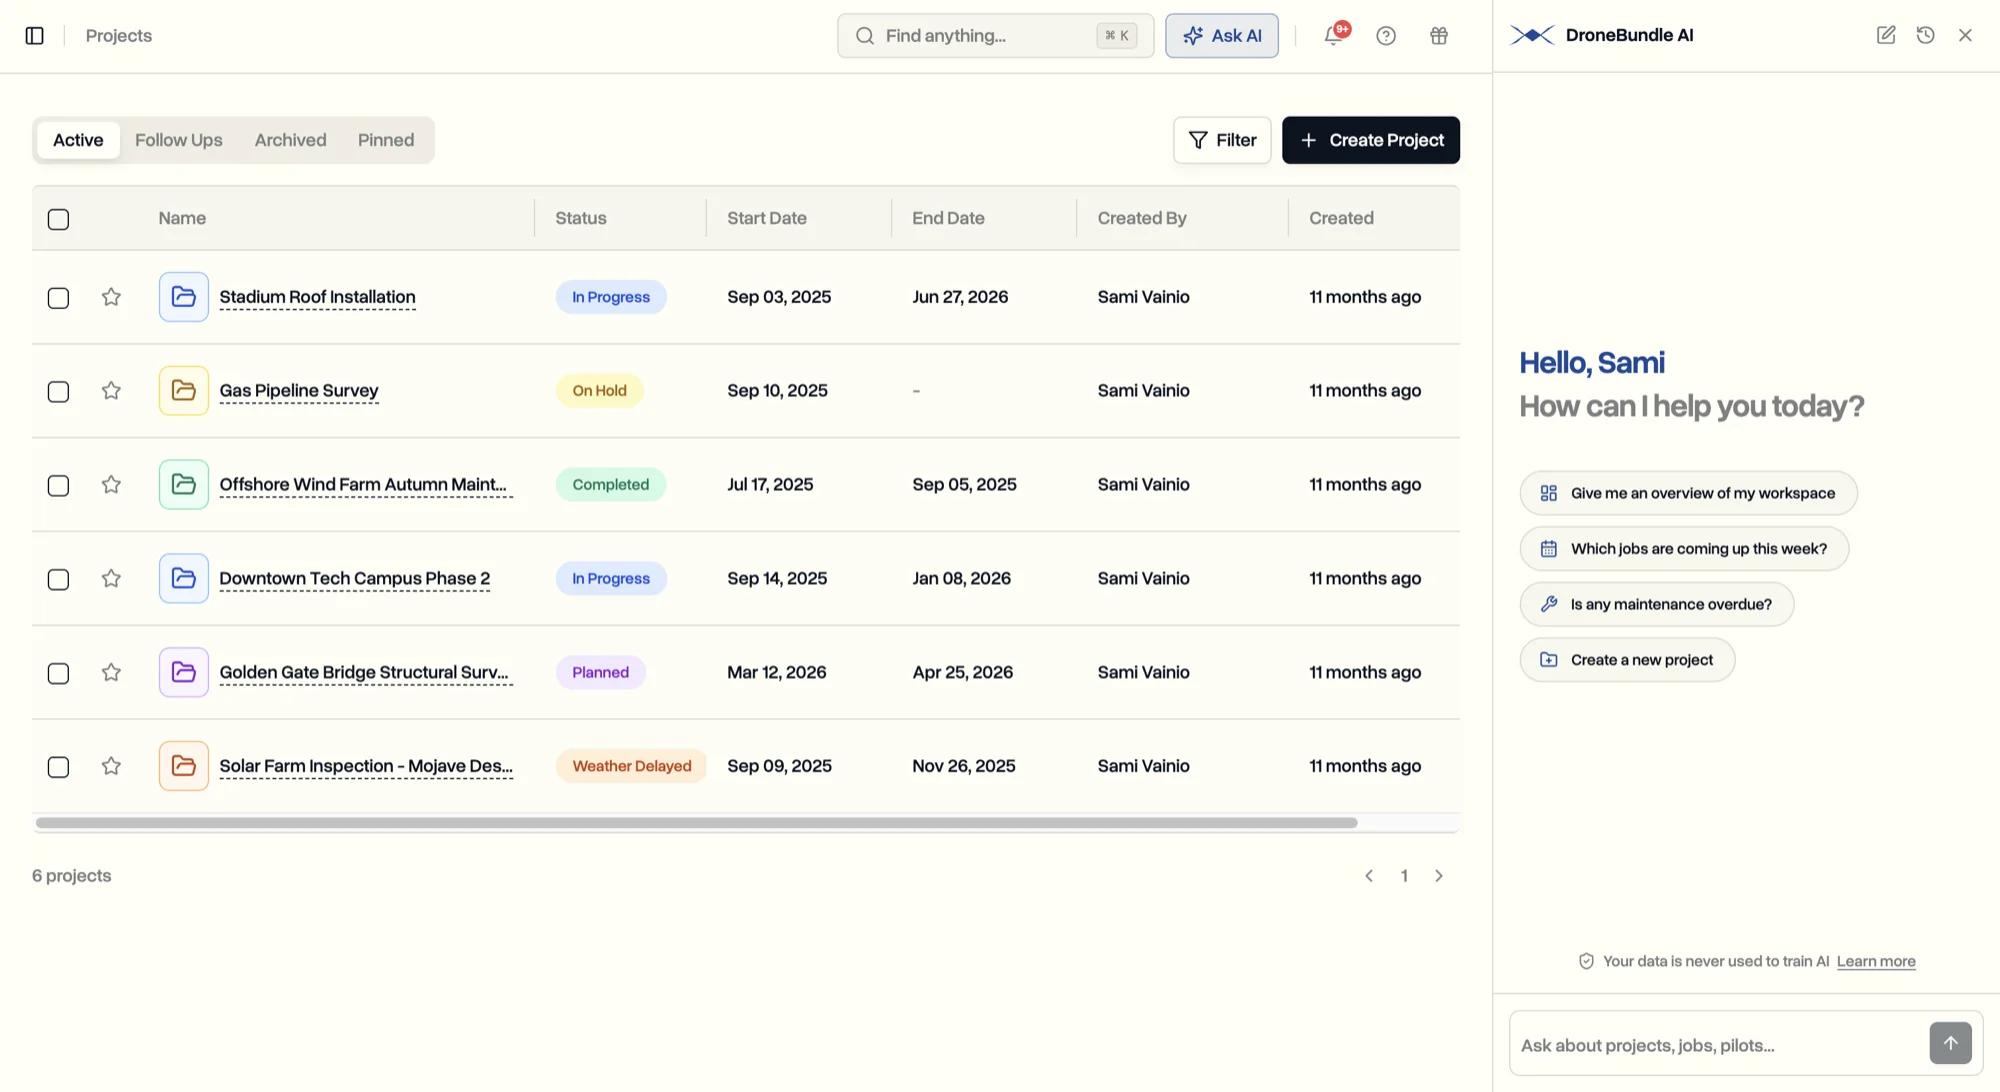2000x1092 pixels.
Task: Click the Gas Pipeline Survey folder icon
Action: click(184, 391)
